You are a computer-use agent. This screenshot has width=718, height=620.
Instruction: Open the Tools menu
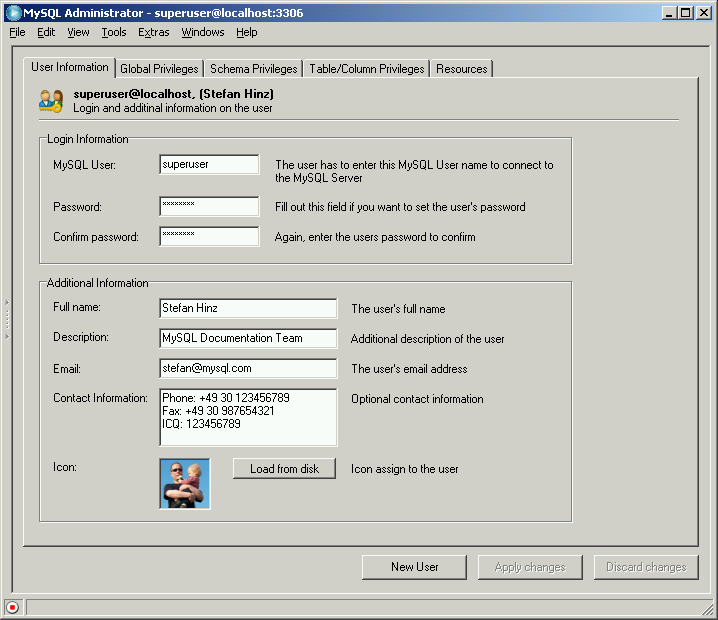[114, 32]
